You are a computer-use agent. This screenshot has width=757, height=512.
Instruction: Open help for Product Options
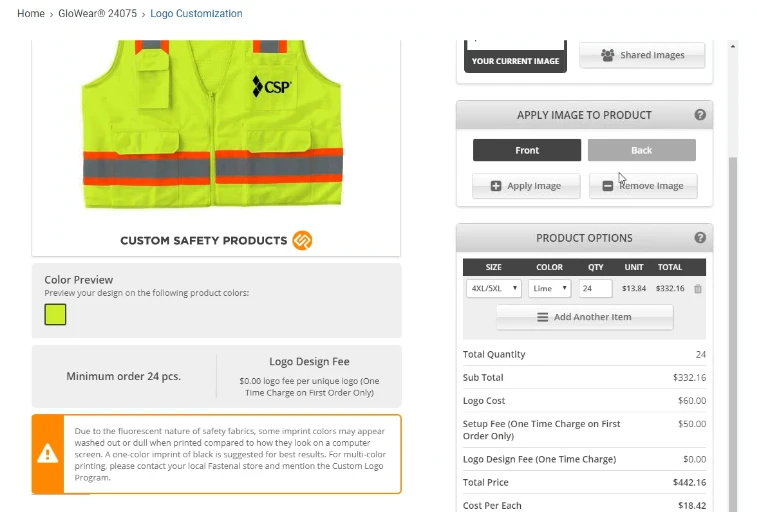(700, 238)
